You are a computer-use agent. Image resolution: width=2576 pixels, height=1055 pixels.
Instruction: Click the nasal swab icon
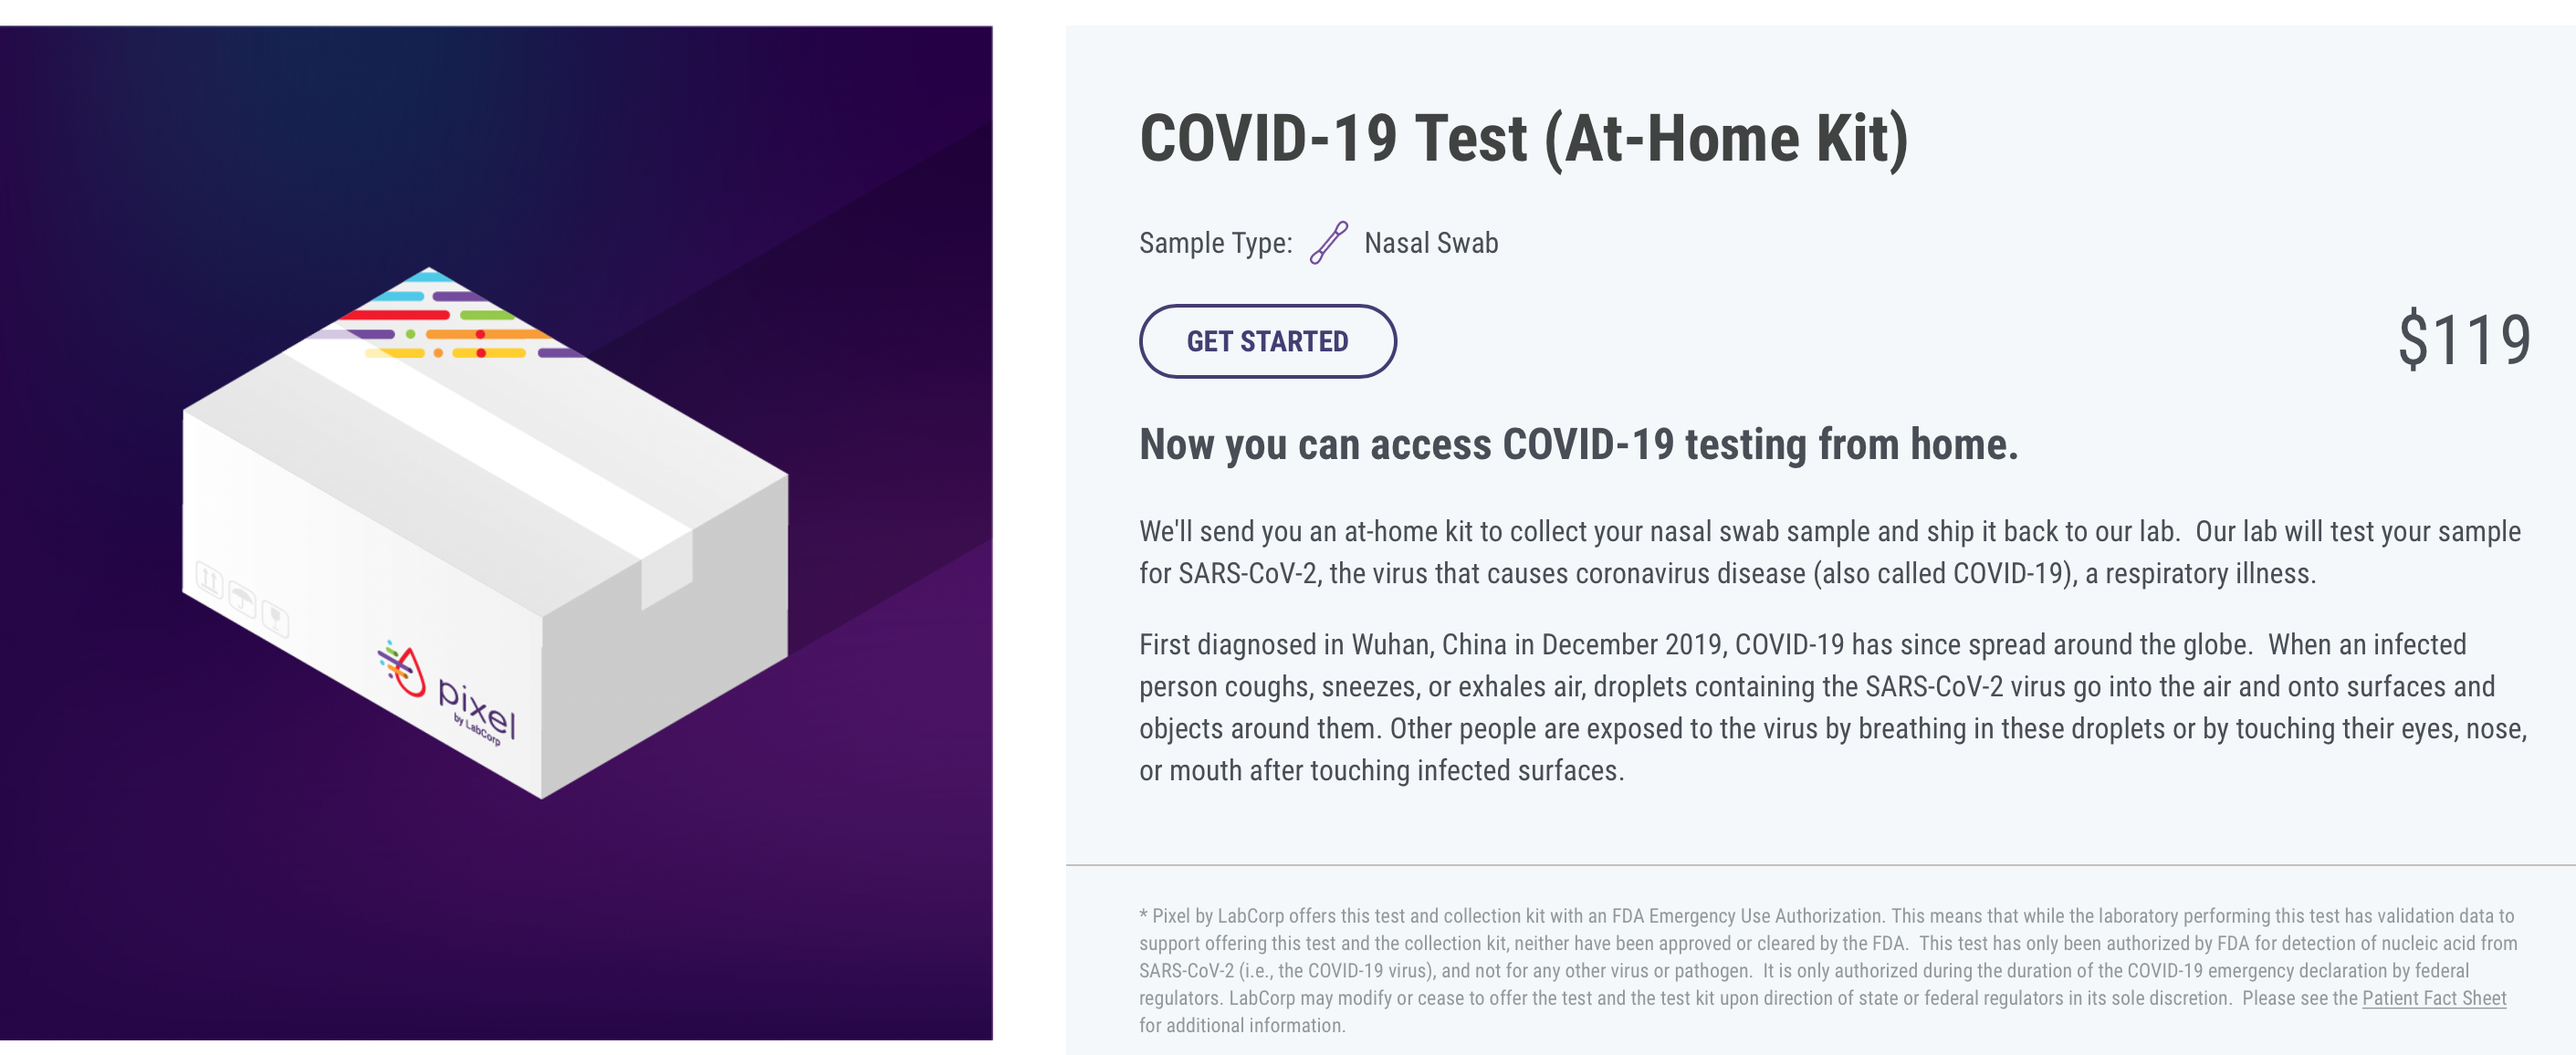1329,243
